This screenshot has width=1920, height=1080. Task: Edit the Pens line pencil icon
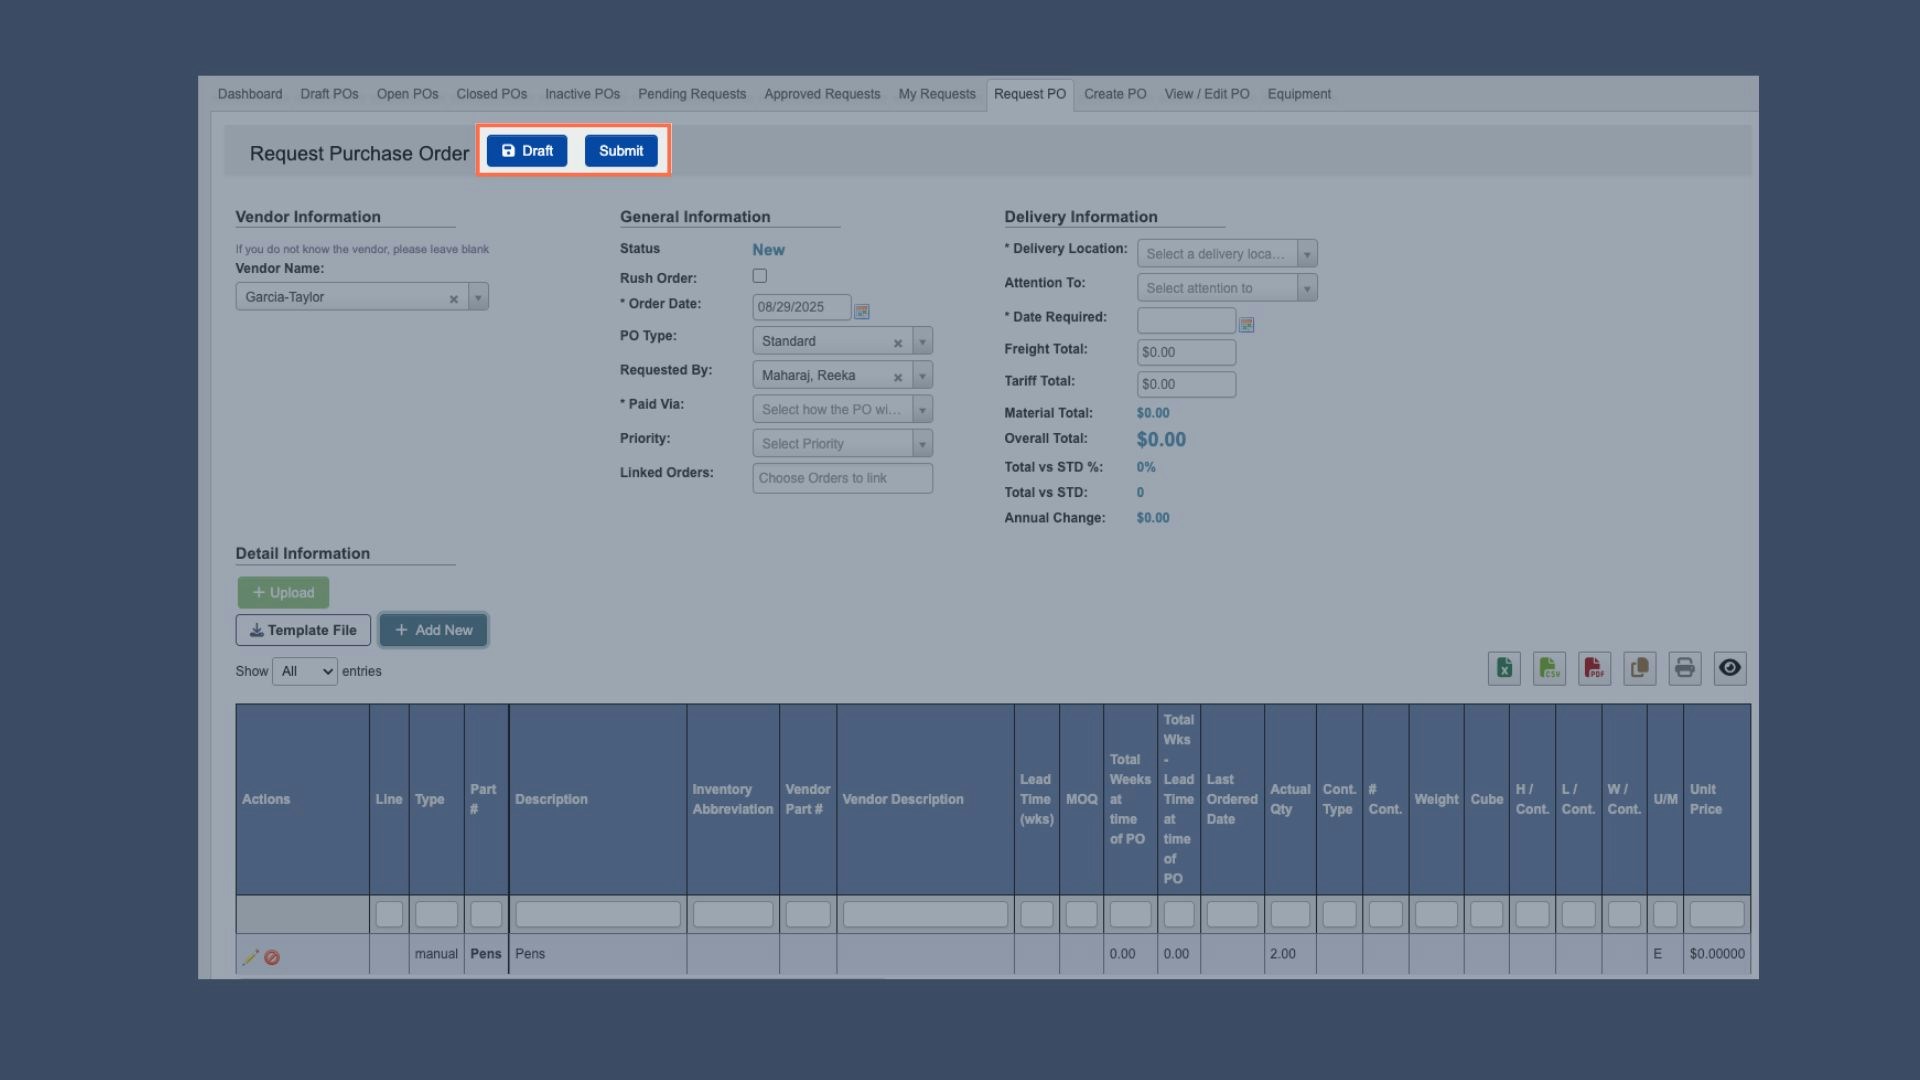(x=250, y=957)
